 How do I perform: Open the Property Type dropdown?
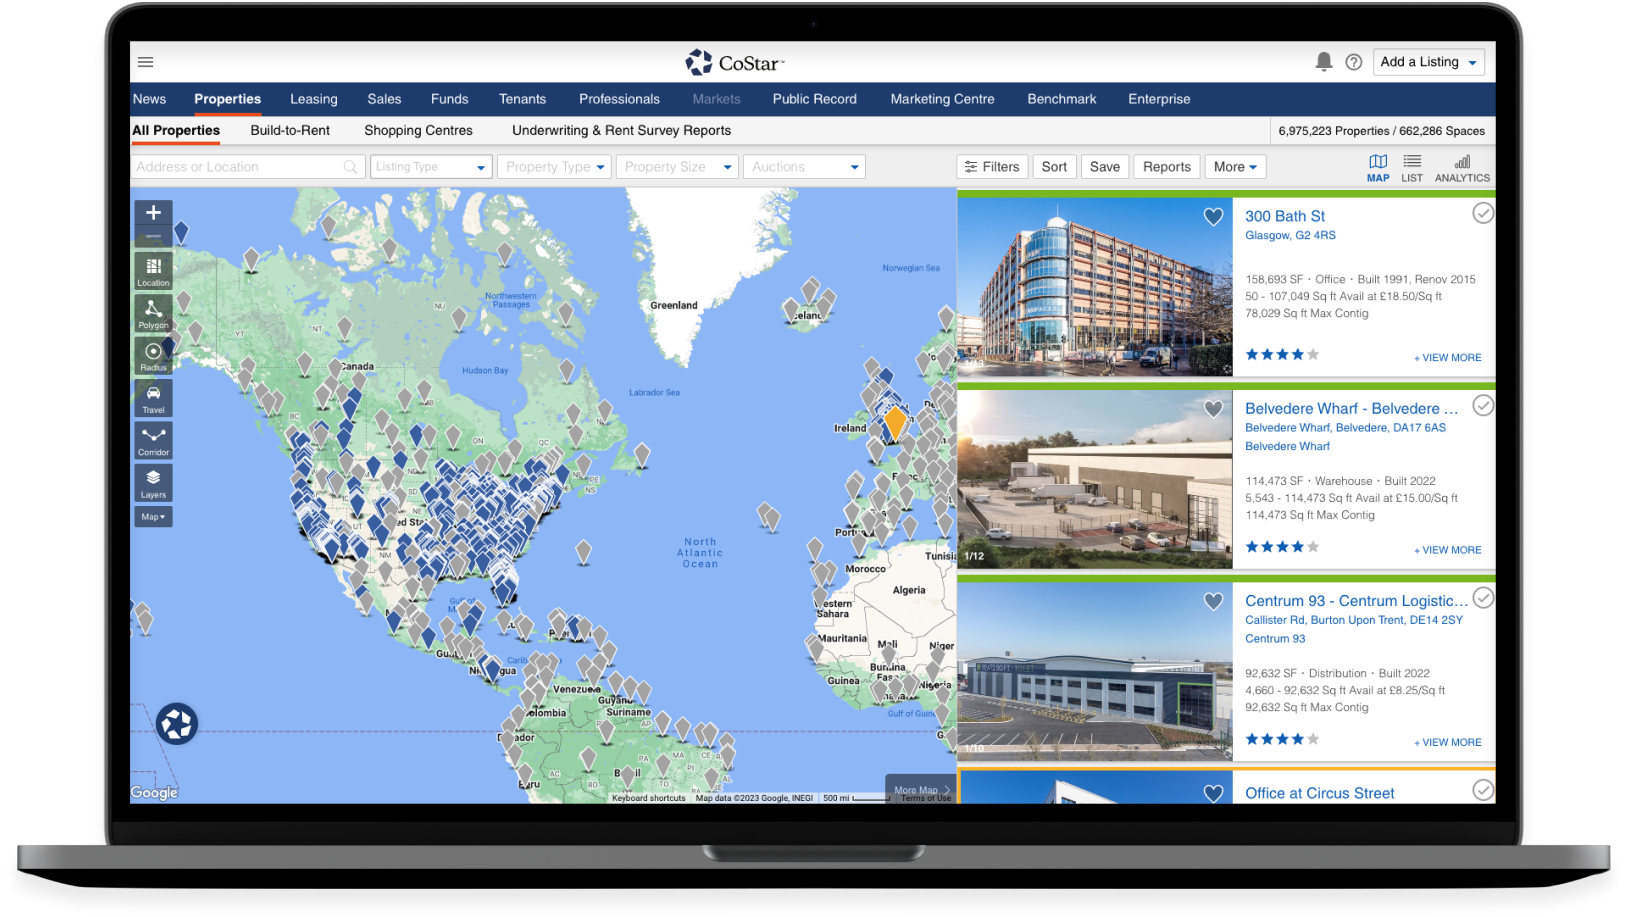click(554, 167)
